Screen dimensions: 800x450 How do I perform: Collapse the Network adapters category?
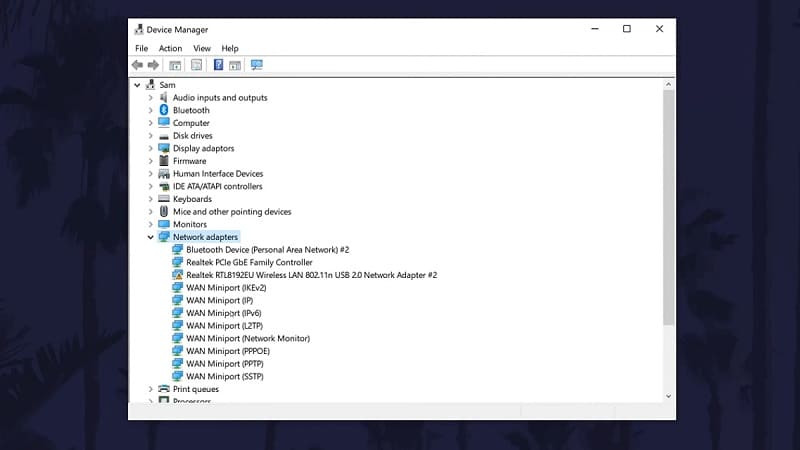pos(151,237)
